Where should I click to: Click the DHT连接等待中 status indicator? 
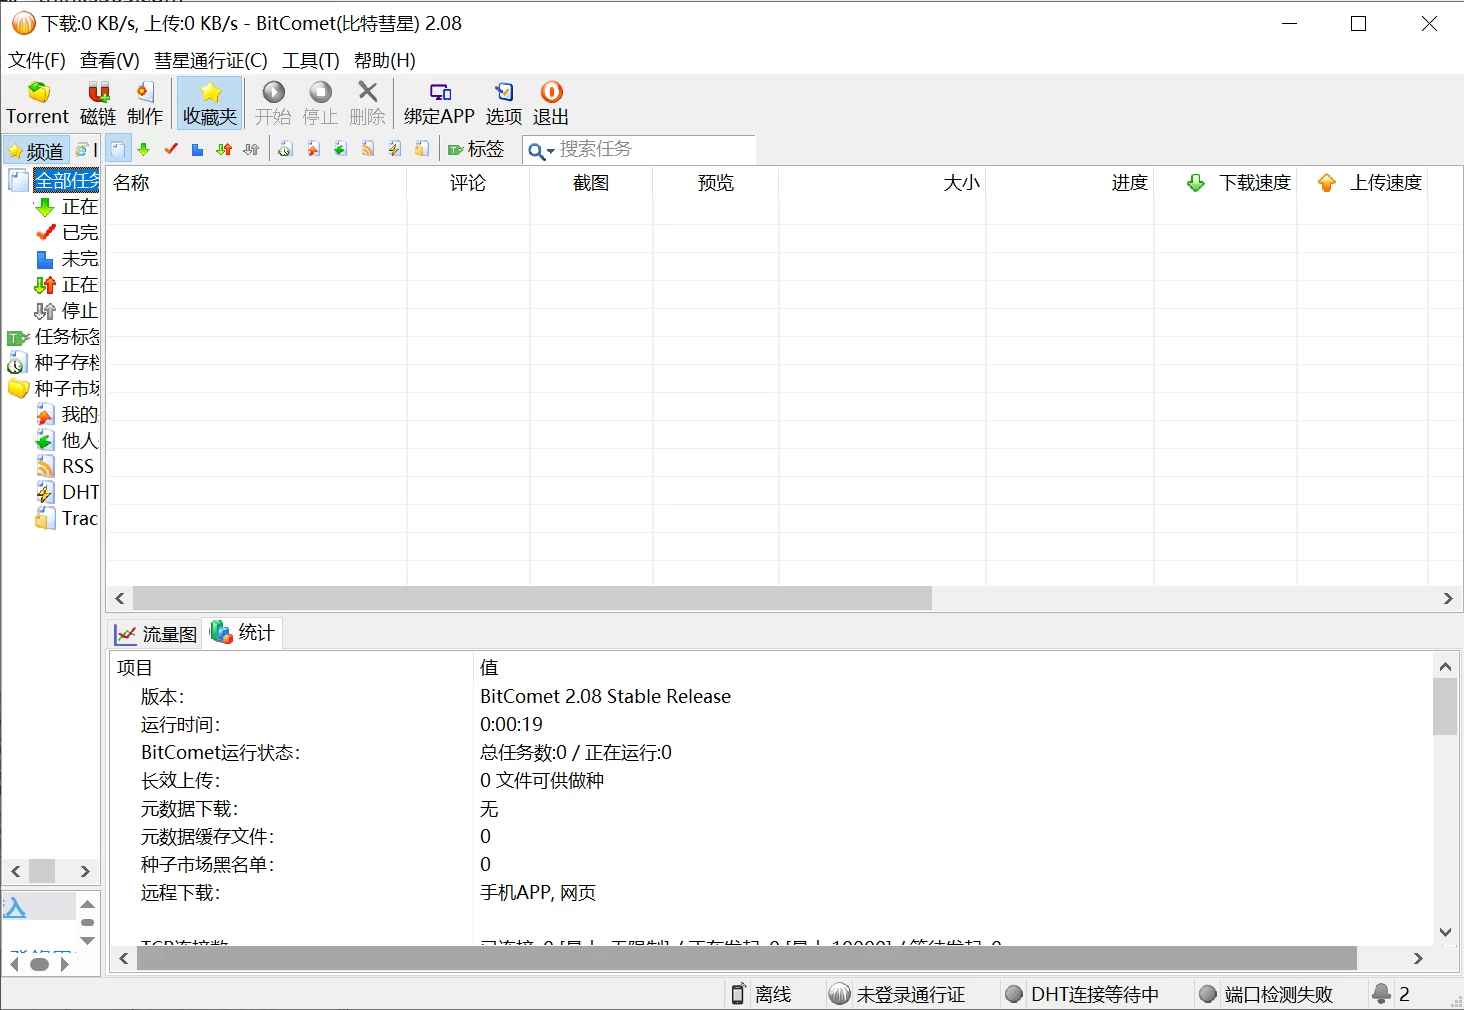pos(1082,994)
